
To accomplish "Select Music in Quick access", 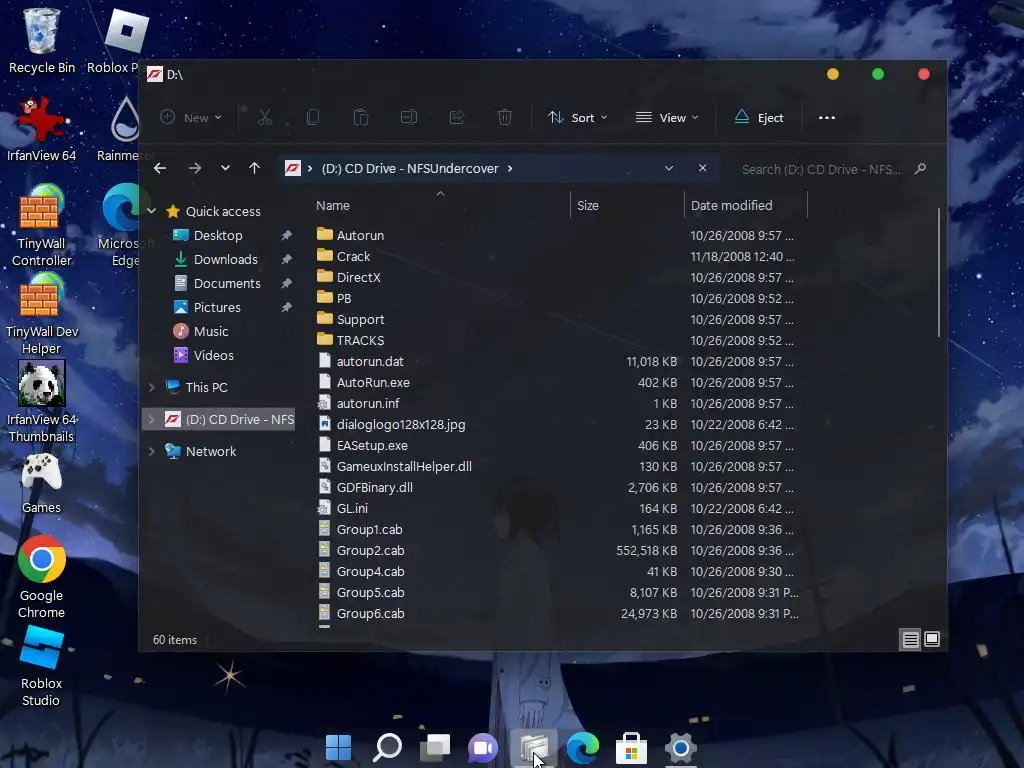I will click(211, 331).
